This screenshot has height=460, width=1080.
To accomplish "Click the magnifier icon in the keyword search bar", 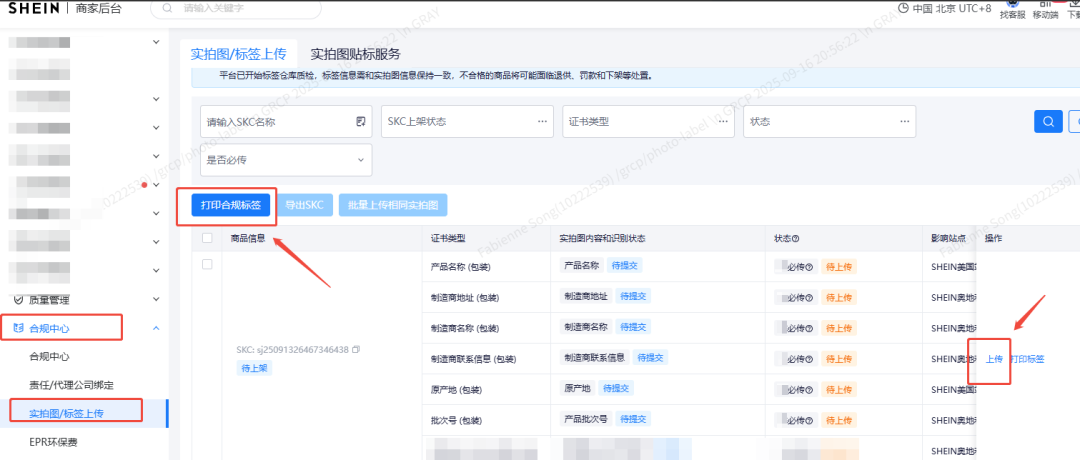I will coord(166,9).
